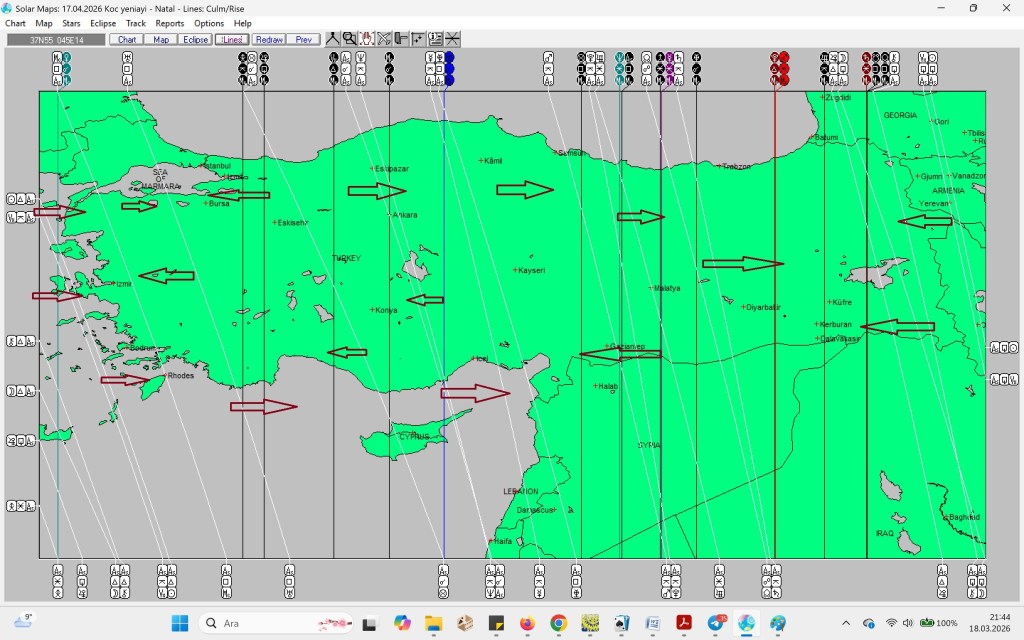Click the line-drawing tool icon in toolbar
Viewport: 1024px width, 640px height.
(333, 39)
